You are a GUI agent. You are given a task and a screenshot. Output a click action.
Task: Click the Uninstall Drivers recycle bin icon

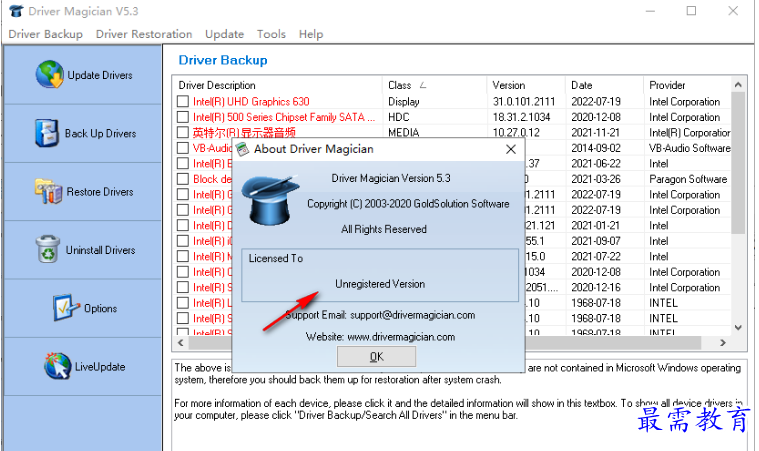[48, 249]
